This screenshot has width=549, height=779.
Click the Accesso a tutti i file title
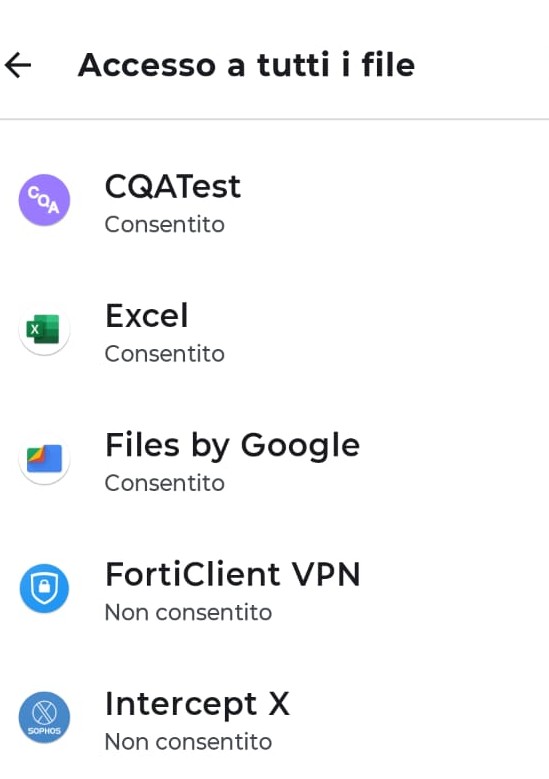pyautogui.click(x=246, y=65)
